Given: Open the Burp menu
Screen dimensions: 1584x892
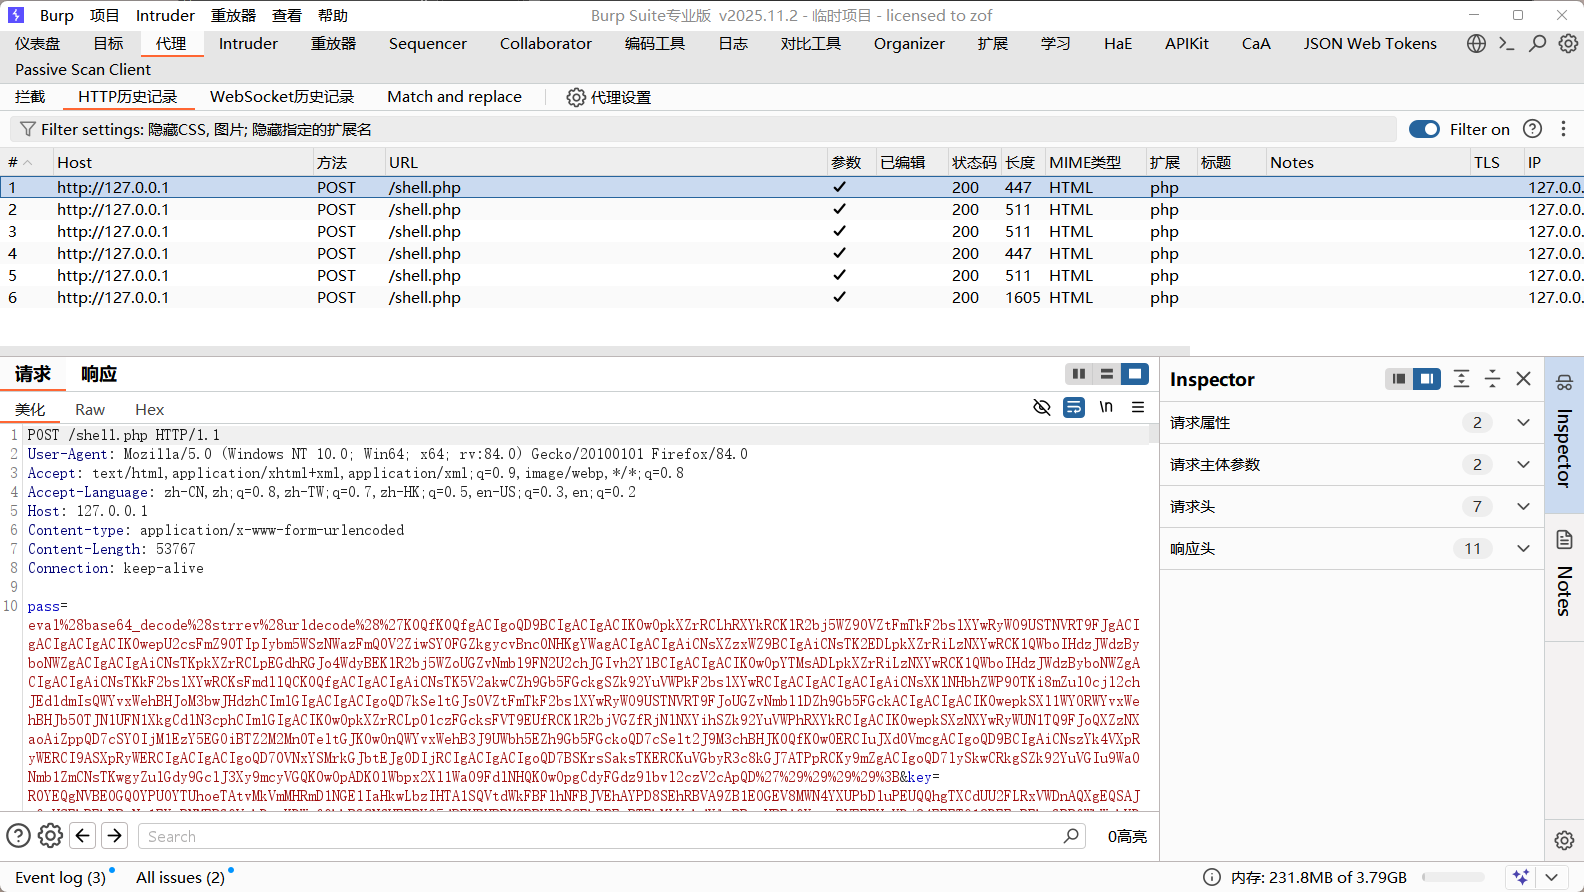Looking at the screenshot, I should click(57, 15).
